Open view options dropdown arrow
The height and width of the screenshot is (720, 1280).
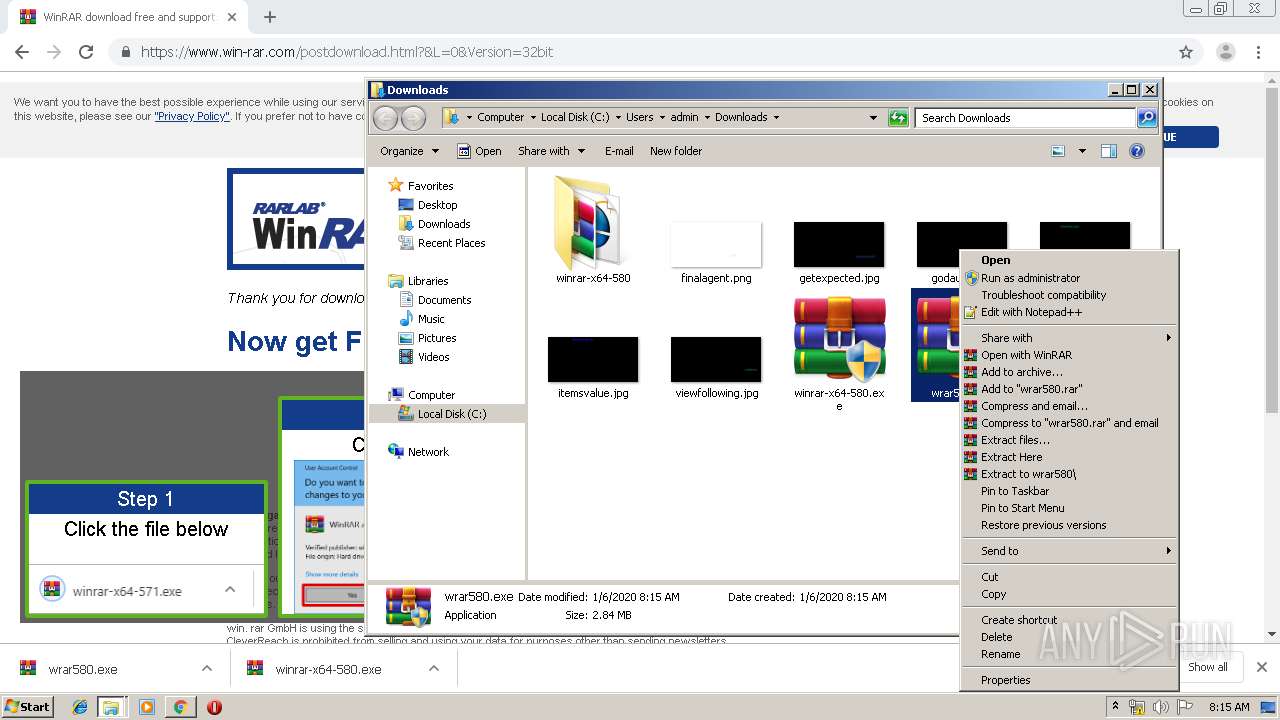click(x=1082, y=151)
